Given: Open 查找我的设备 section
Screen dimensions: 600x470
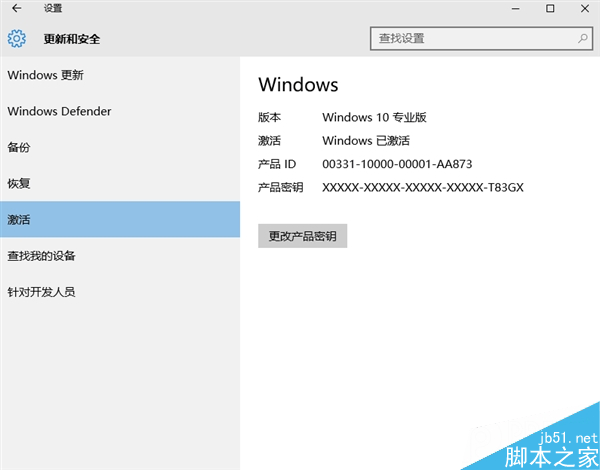Looking at the screenshot, I should click(120, 256).
